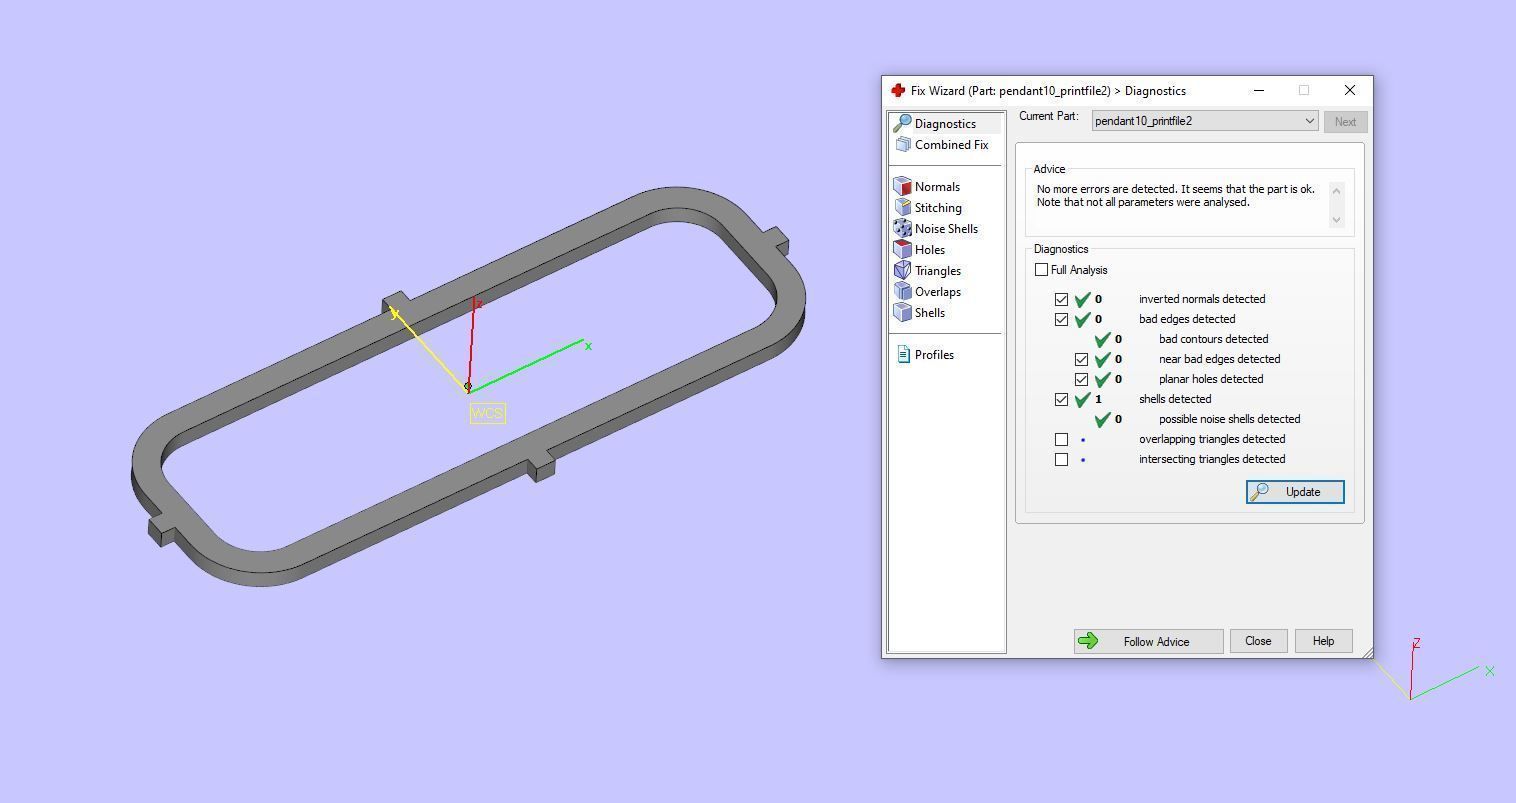Enable the Full Analysis checkbox
The width and height of the screenshot is (1516, 803).
coord(1041,269)
